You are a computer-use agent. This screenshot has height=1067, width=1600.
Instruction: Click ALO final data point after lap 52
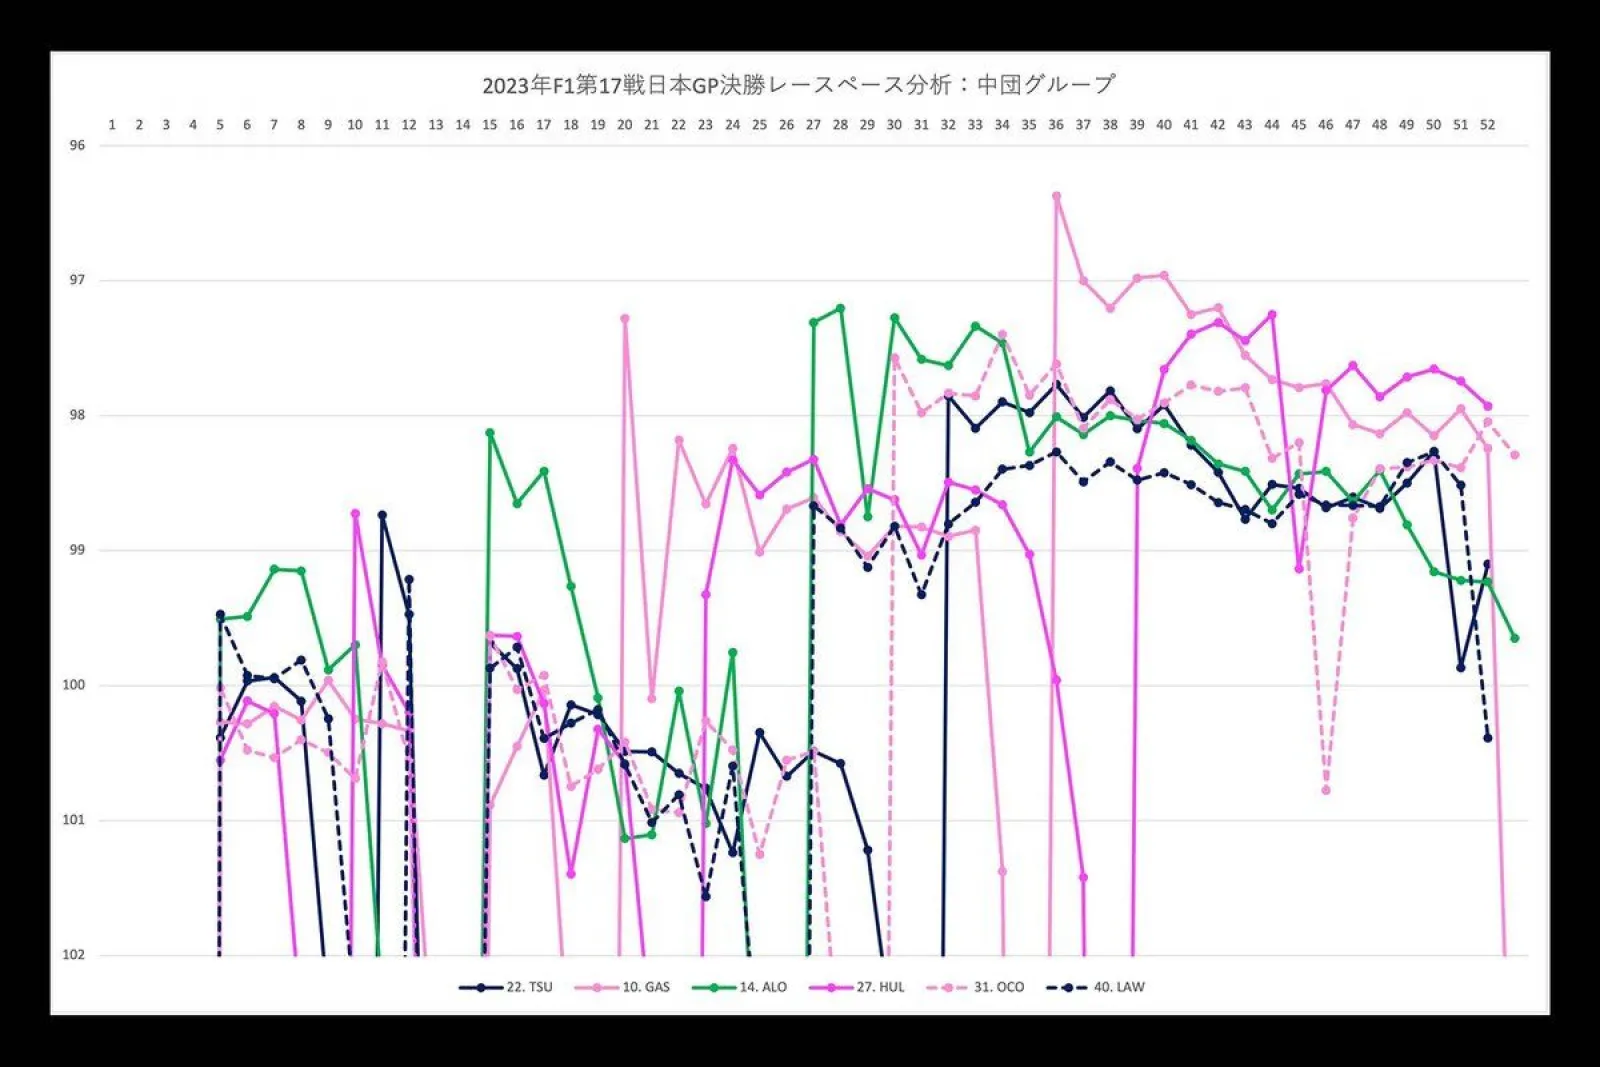pyautogui.click(x=1515, y=638)
